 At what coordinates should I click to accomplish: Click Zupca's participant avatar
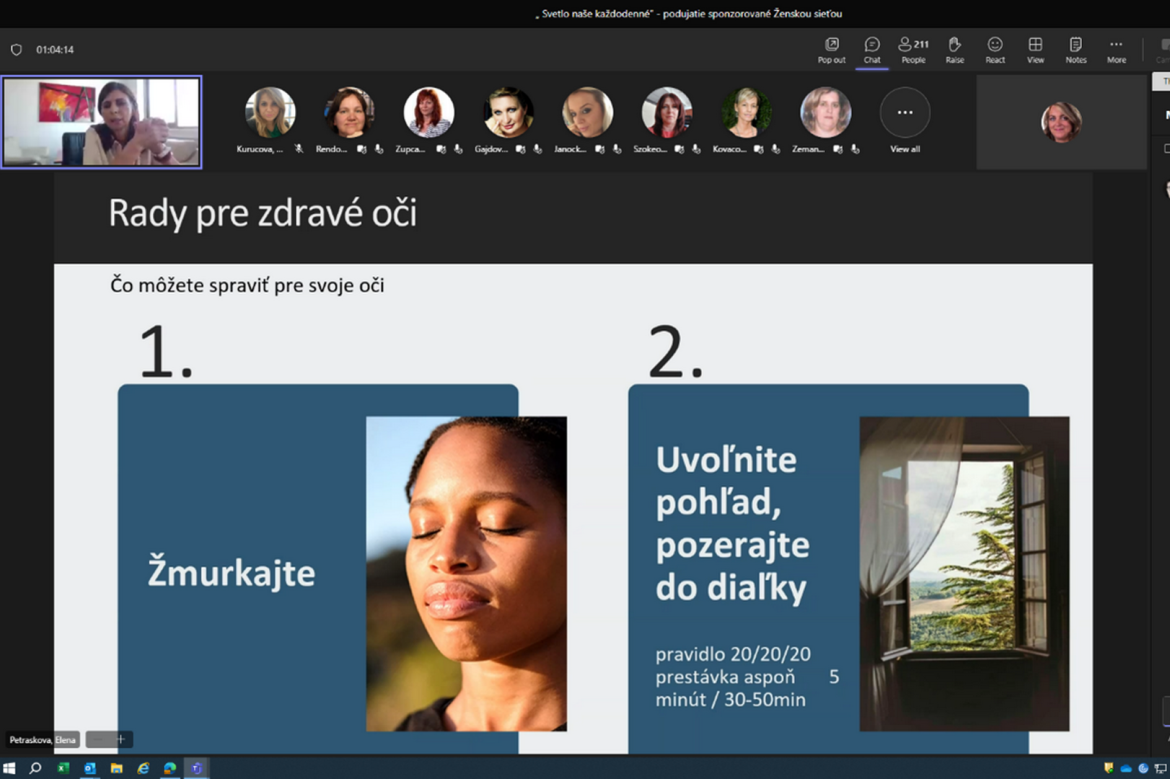429,112
